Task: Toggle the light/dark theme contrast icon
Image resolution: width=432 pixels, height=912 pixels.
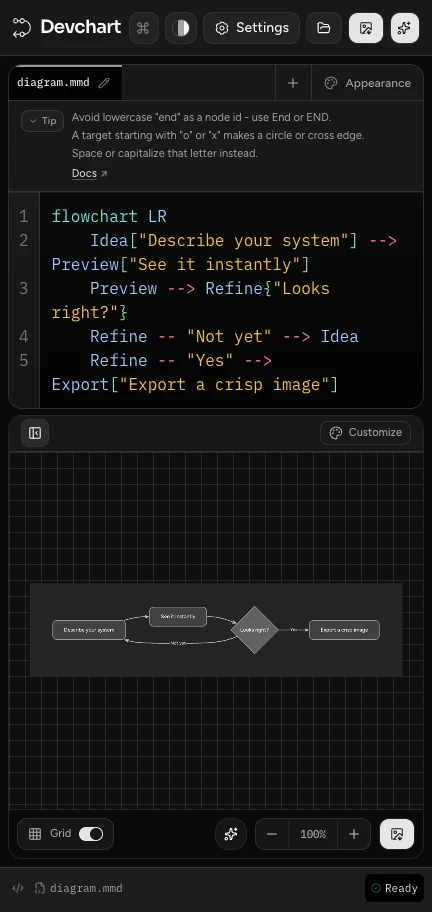Action: tap(181, 28)
